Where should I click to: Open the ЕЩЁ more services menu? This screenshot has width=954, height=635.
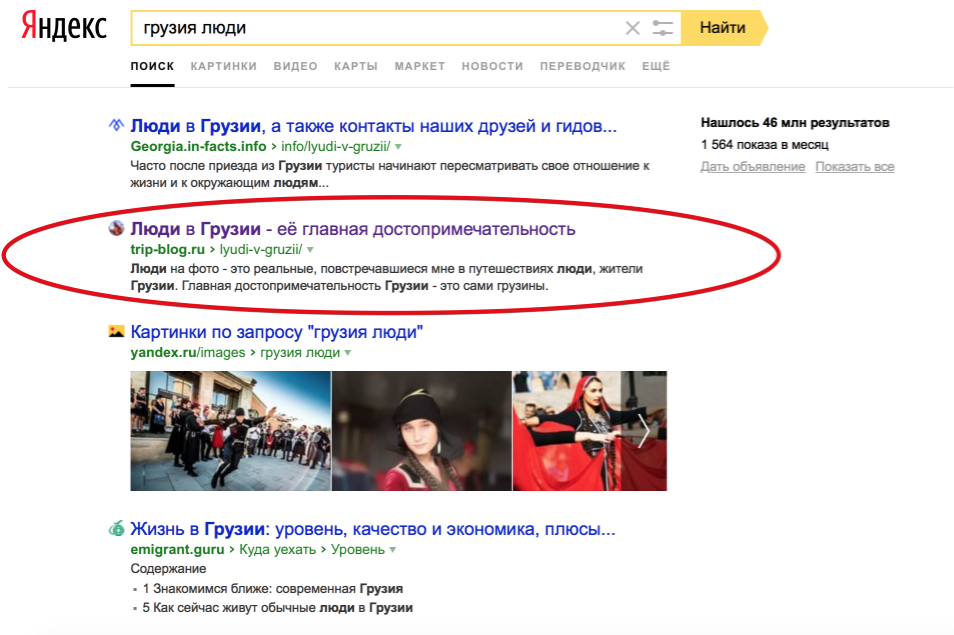click(x=656, y=66)
